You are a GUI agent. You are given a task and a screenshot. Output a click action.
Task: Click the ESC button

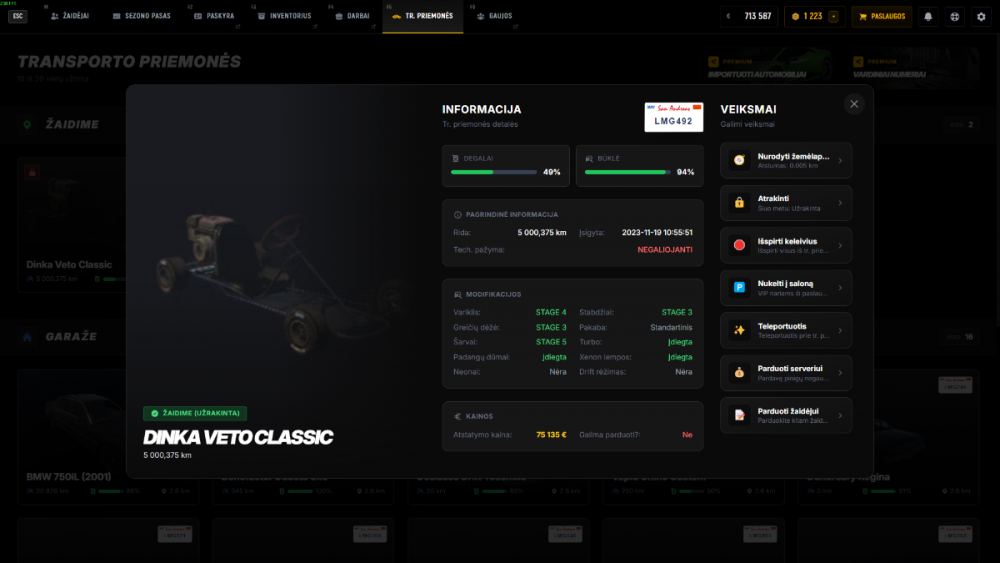(x=18, y=16)
